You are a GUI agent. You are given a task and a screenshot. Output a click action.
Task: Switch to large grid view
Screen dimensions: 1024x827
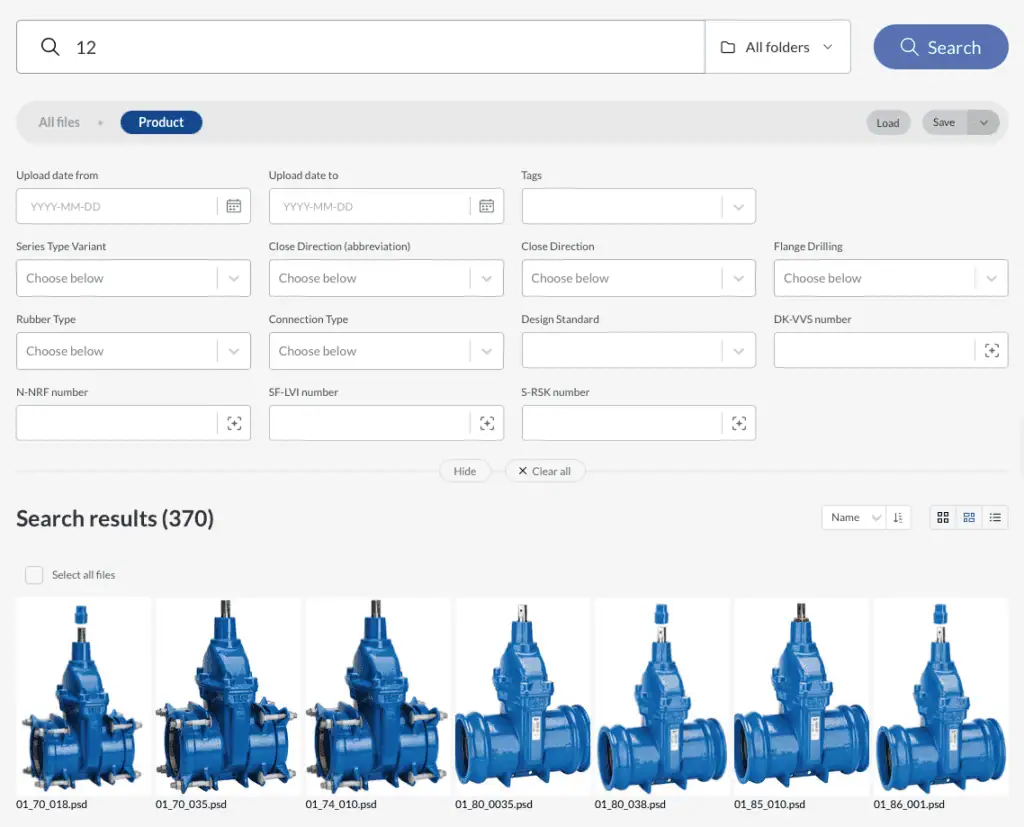click(x=943, y=517)
